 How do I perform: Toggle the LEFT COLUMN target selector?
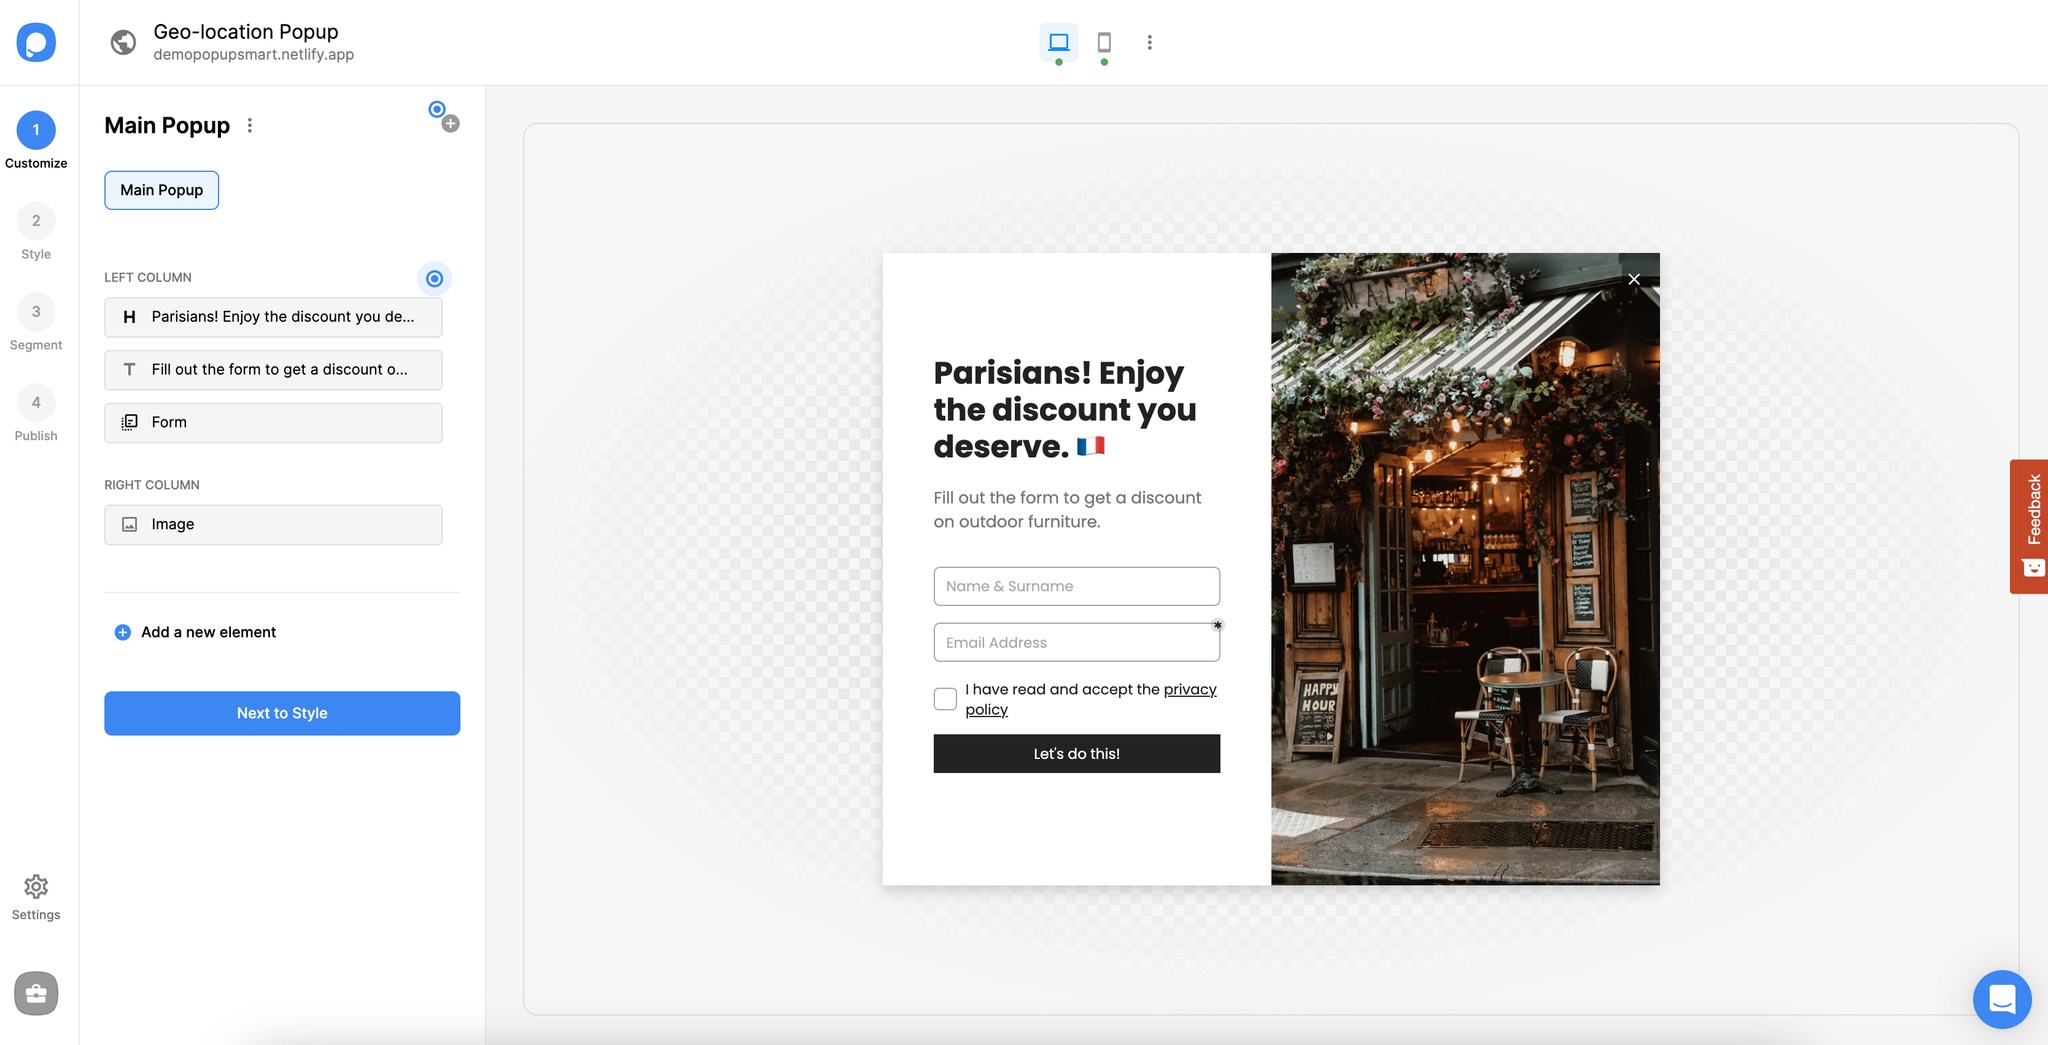tap(434, 278)
